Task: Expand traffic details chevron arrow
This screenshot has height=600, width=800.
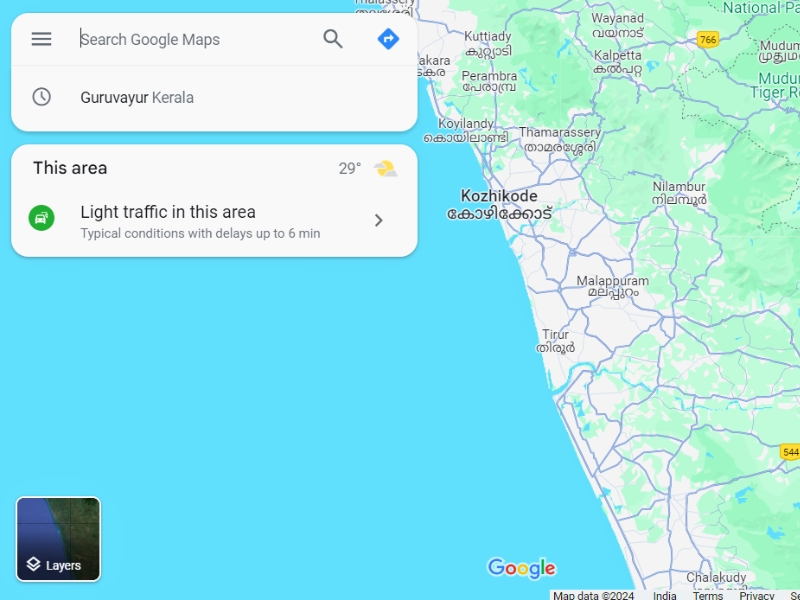Action: click(x=379, y=220)
